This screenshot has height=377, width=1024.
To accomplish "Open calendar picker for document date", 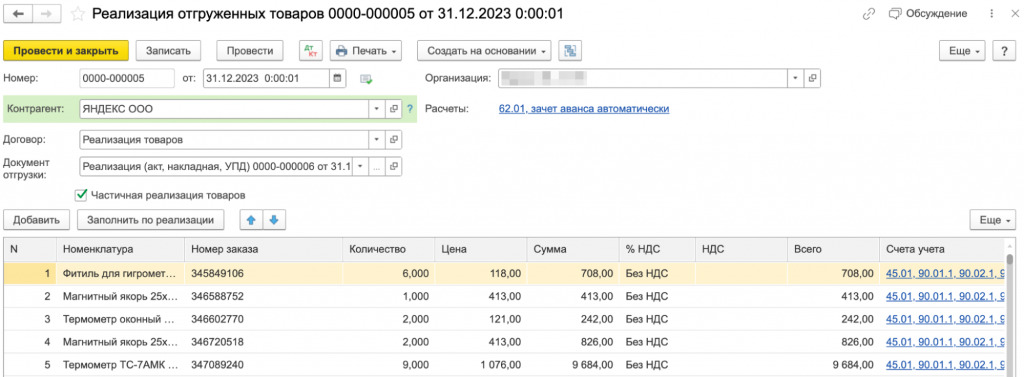I will click(338, 78).
